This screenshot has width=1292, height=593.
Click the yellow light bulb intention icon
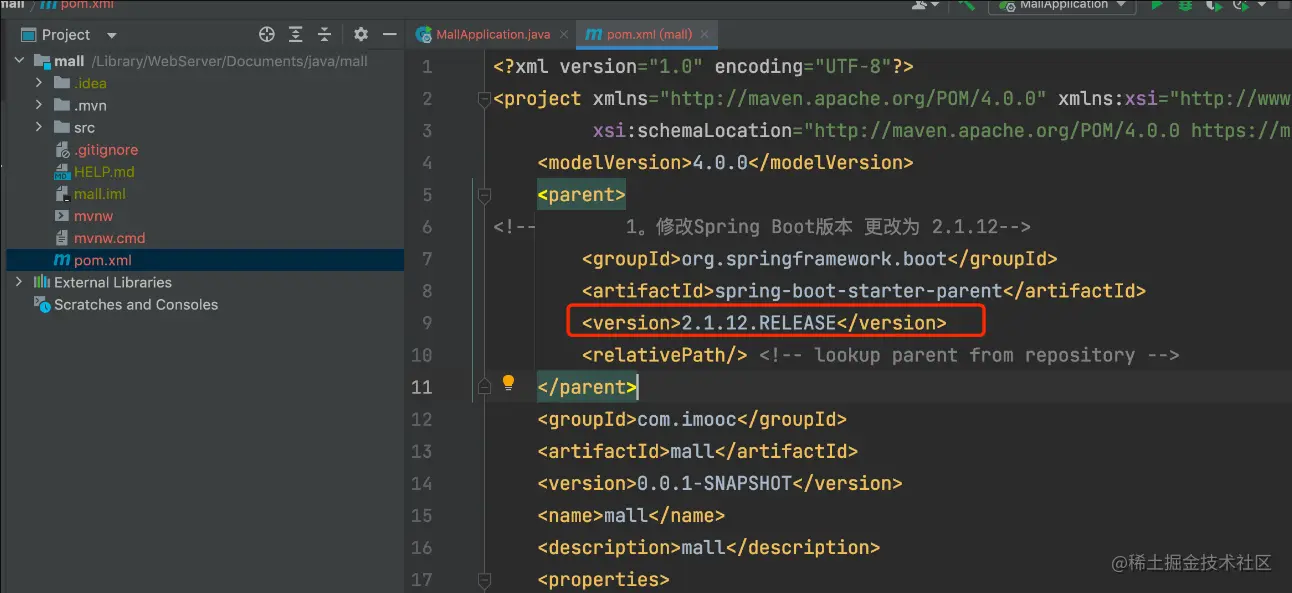coord(508,383)
